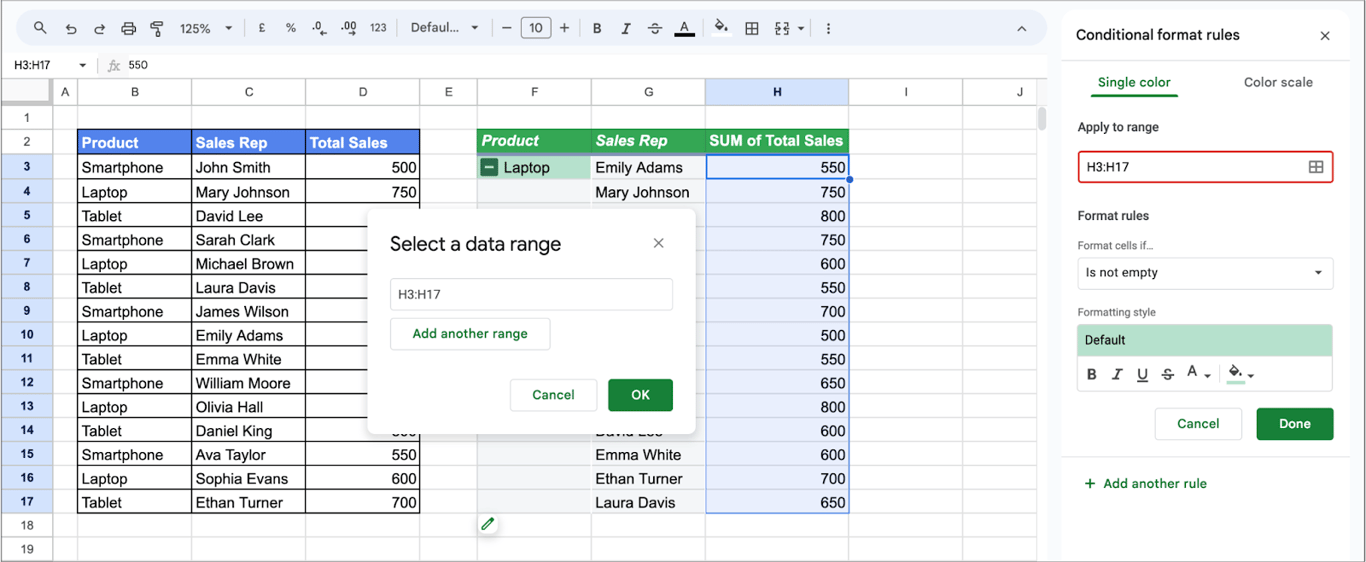
Task: Click the Sales Rep pivot header
Action: [x=648, y=141]
